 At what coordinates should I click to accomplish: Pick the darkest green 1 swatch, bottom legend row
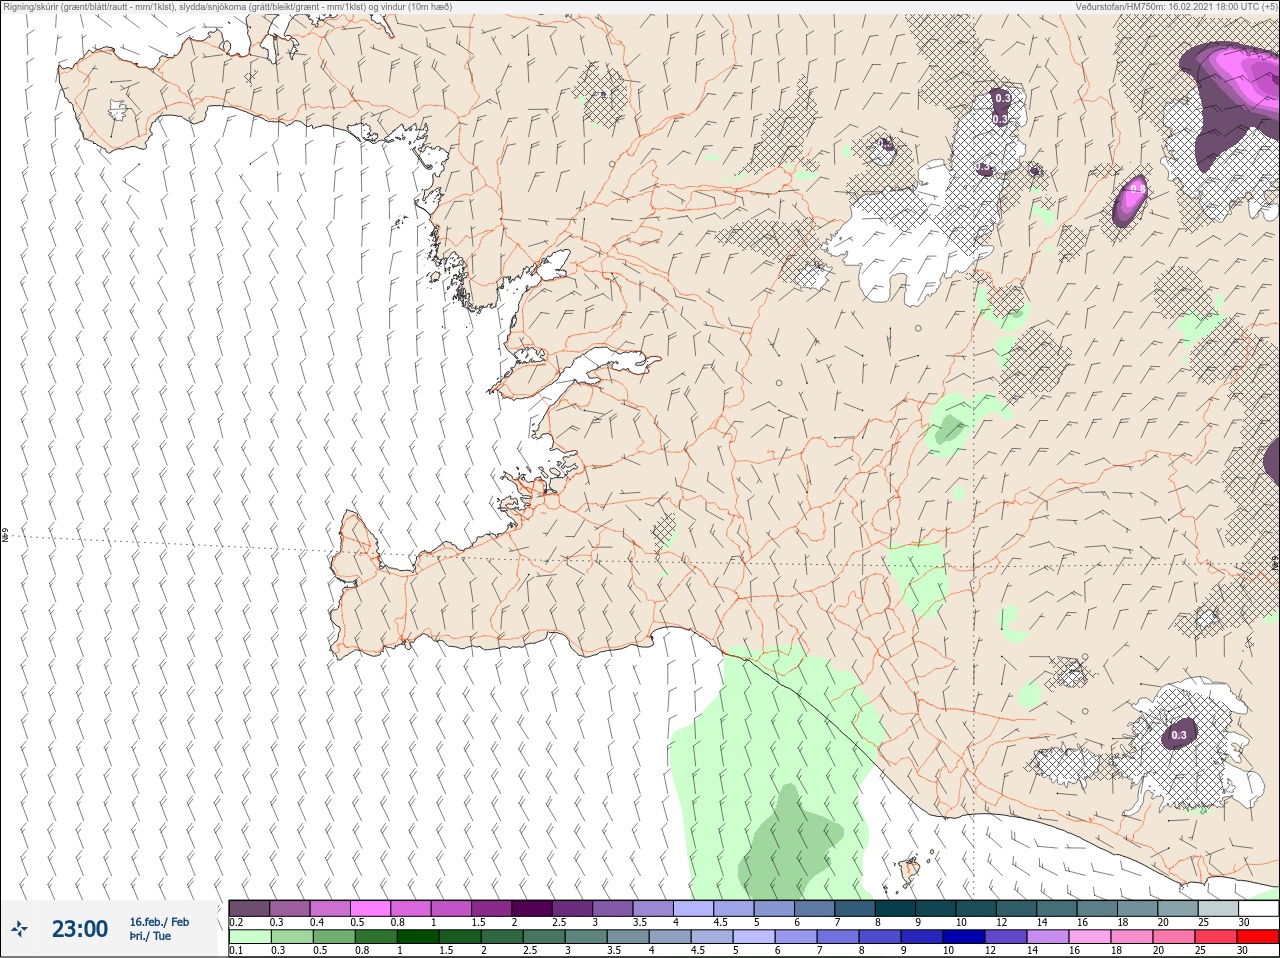point(417,937)
